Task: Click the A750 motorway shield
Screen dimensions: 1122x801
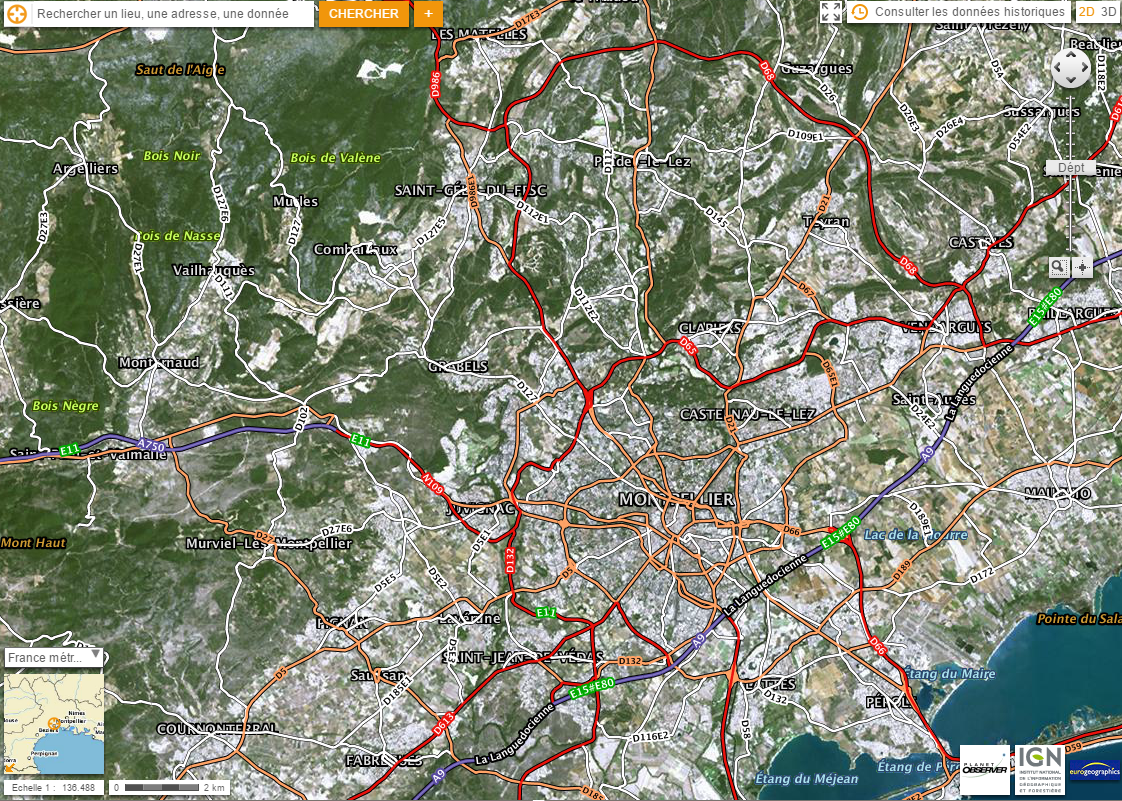Action: click(x=151, y=446)
